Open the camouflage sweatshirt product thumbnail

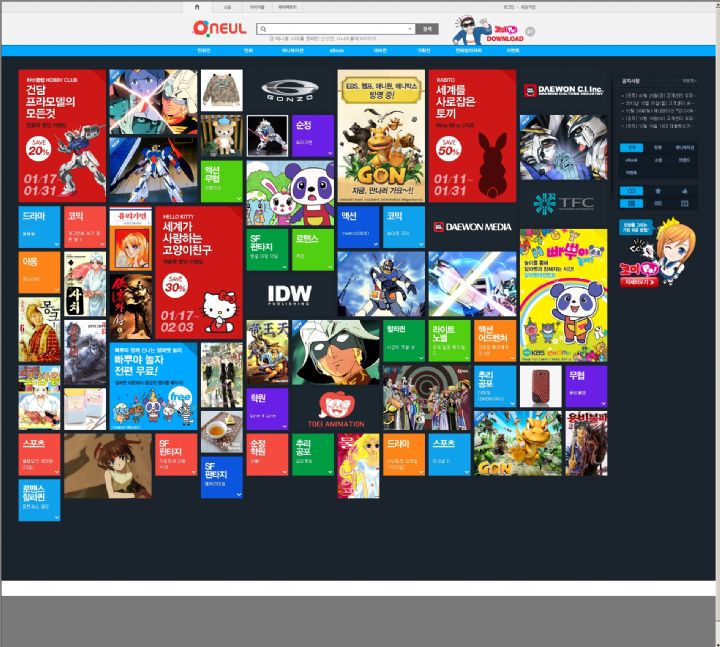tap(222, 90)
